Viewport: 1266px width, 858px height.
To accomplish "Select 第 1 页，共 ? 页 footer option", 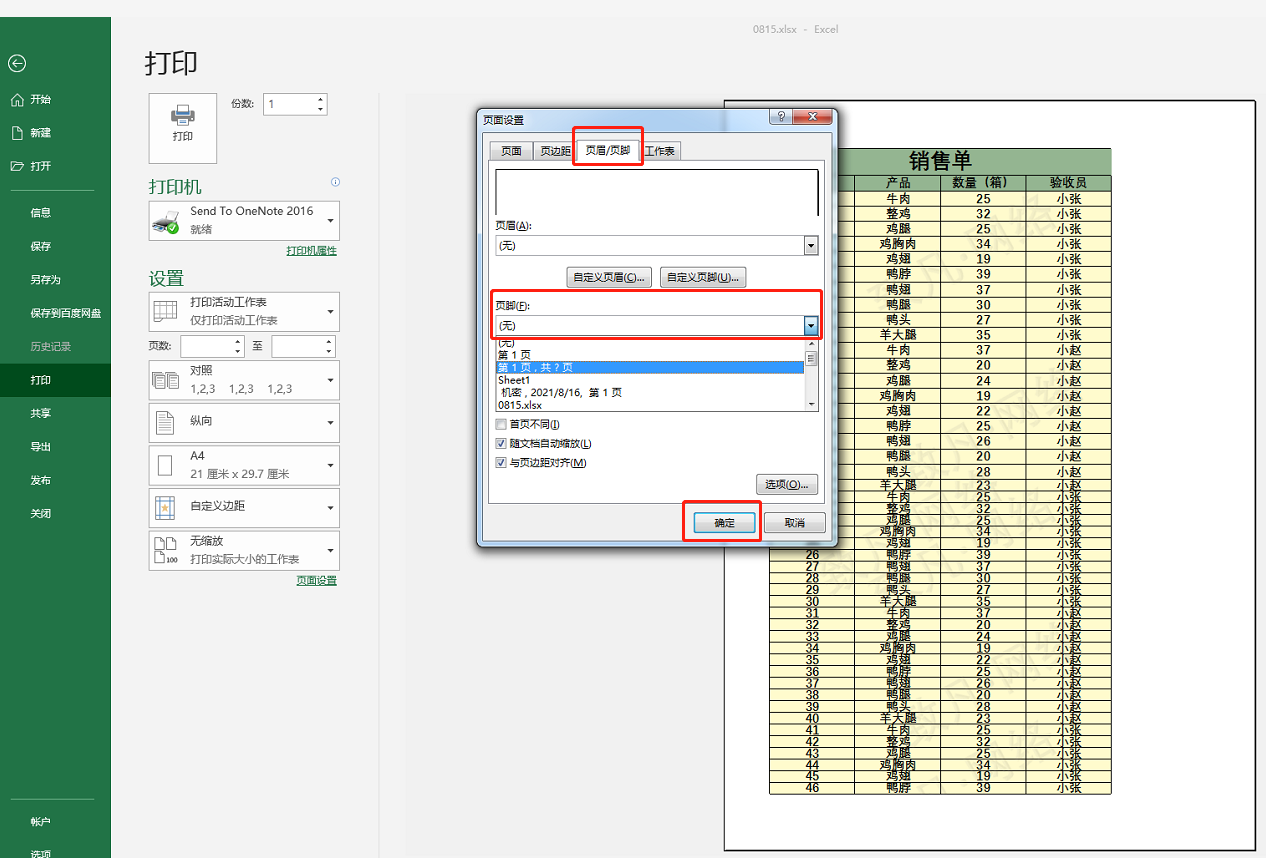I will tap(650, 367).
